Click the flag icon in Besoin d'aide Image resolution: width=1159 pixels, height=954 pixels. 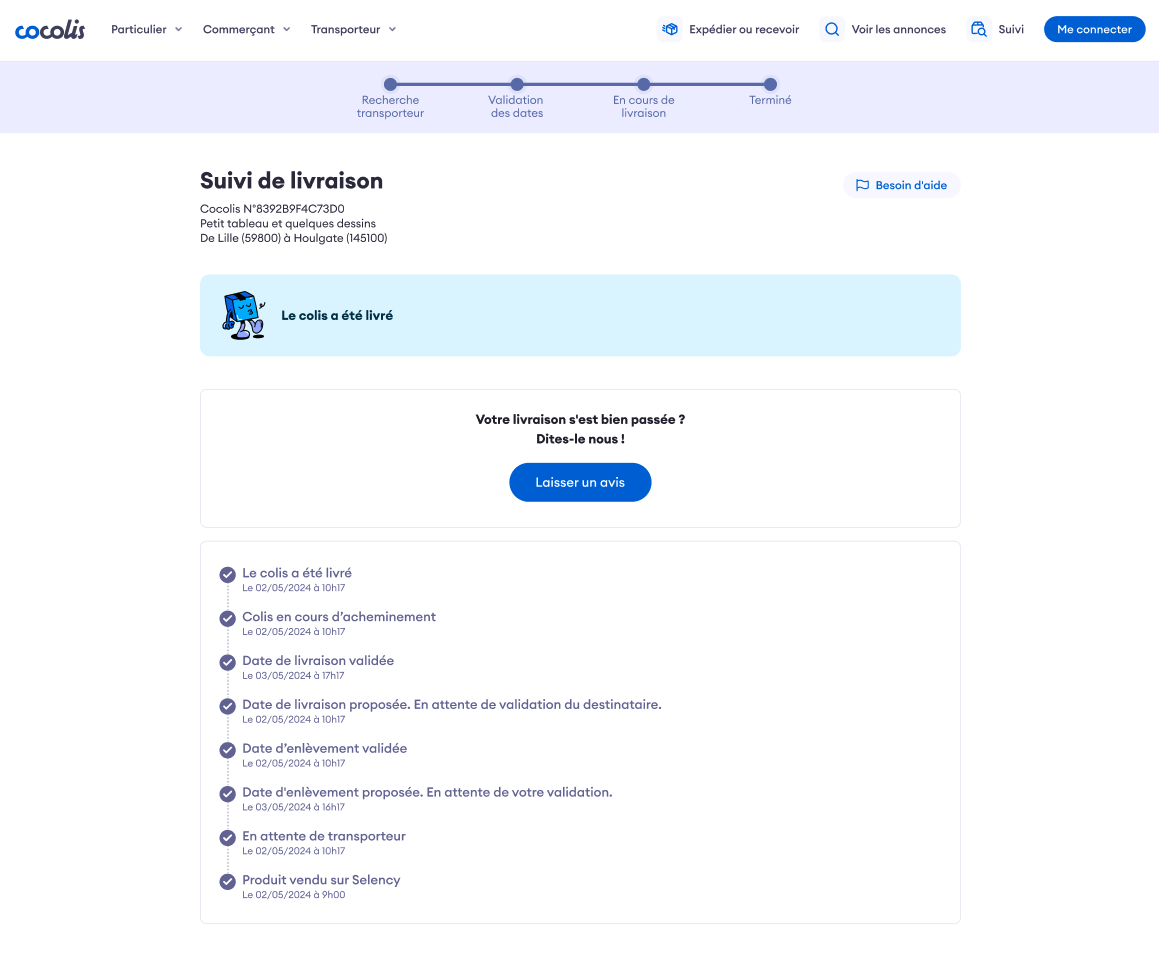click(x=862, y=185)
